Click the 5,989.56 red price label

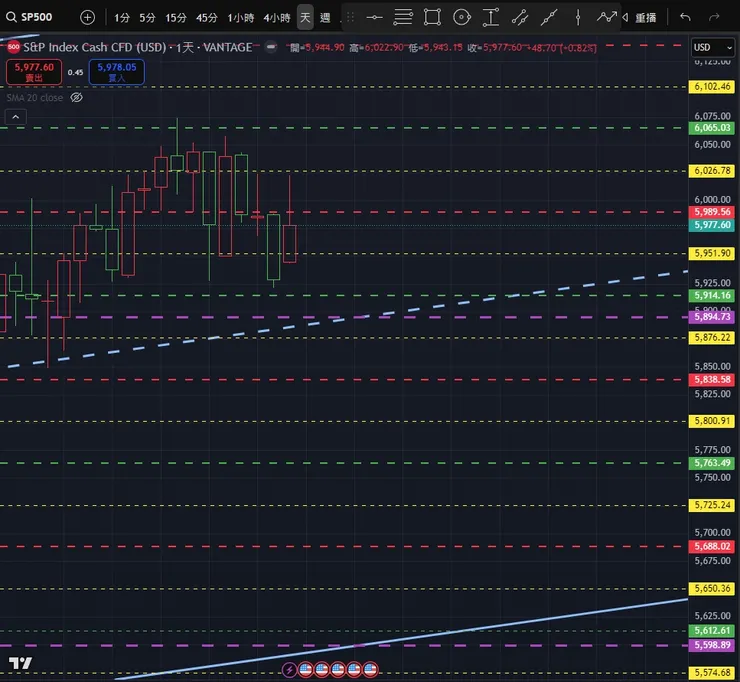tap(712, 211)
